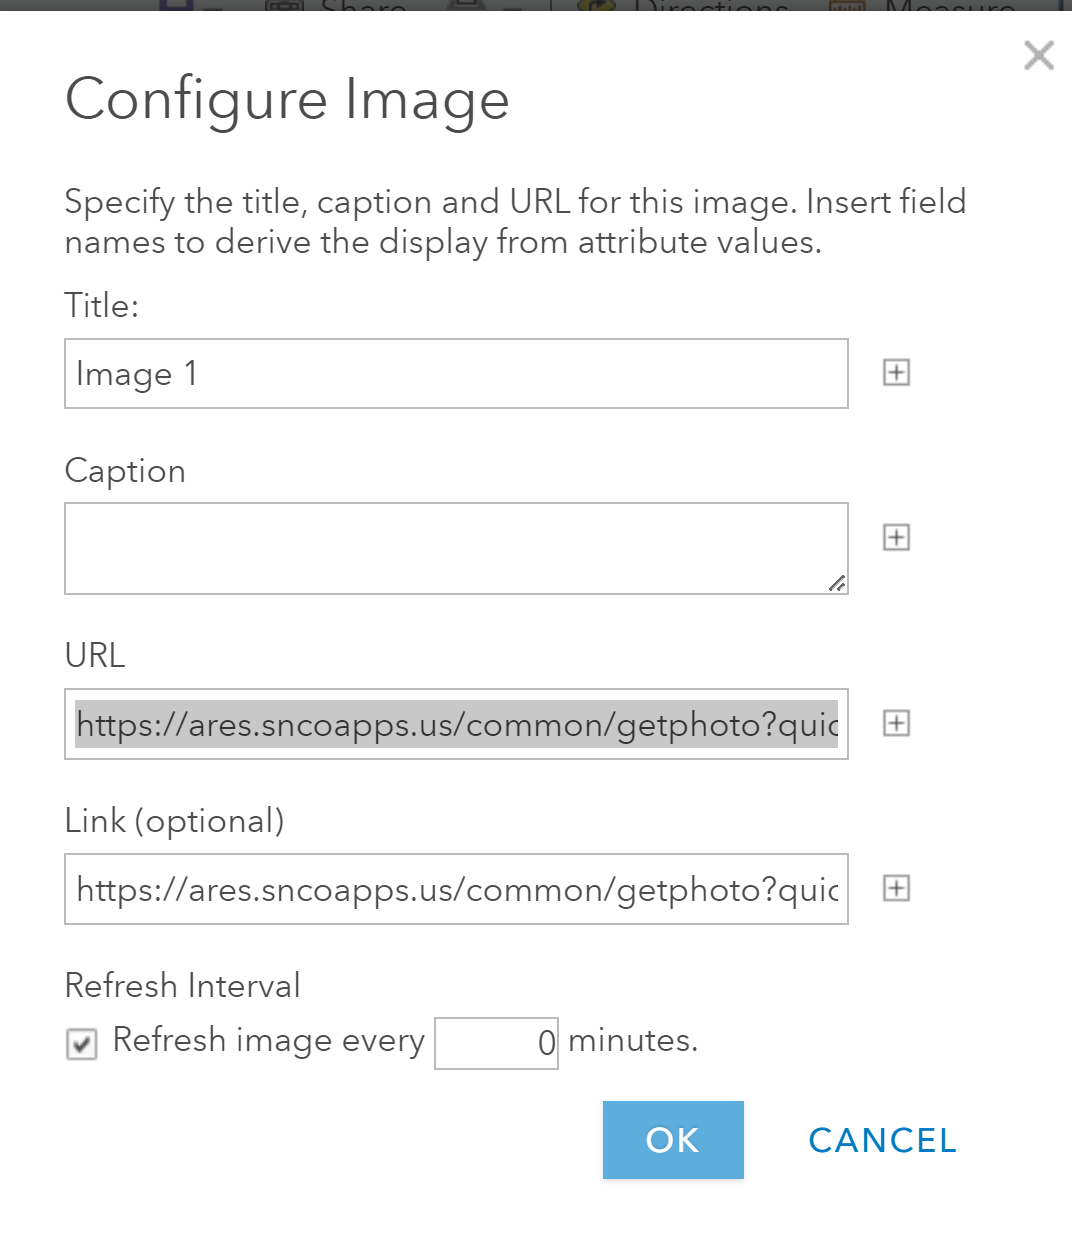The height and width of the screenshot is (1260, 1072).
Task: Click inside the Image 1 title field
Action: pyautogui.click(x=456, y=373)
